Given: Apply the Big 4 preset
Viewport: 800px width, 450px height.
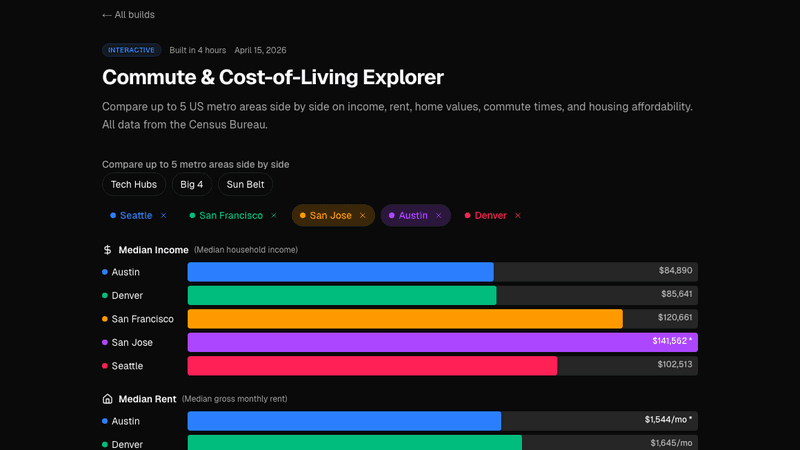Looking at the screenshot, I should click(191, 184).
